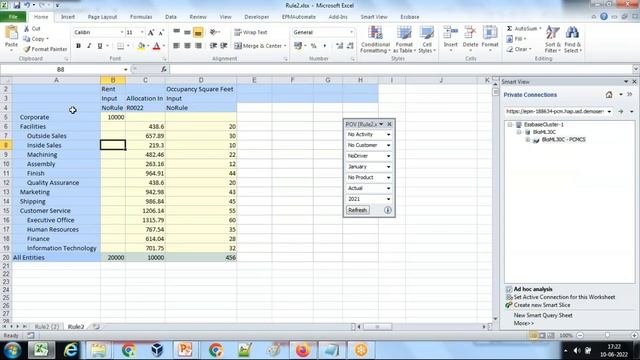Screen dimensions: 640x360
Task: Click Merge & Center
Action: (258, 46)
